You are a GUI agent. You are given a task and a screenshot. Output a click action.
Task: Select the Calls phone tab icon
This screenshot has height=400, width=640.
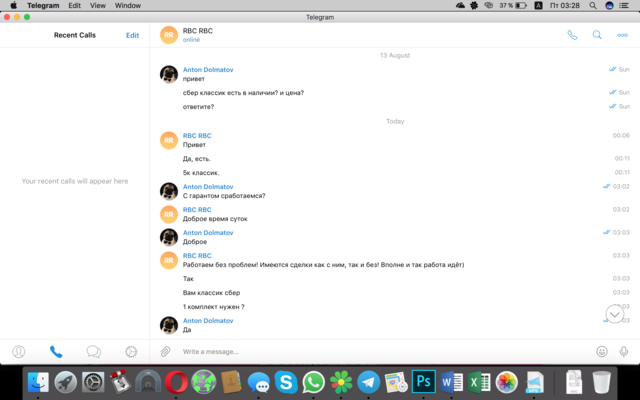point(56,351)
